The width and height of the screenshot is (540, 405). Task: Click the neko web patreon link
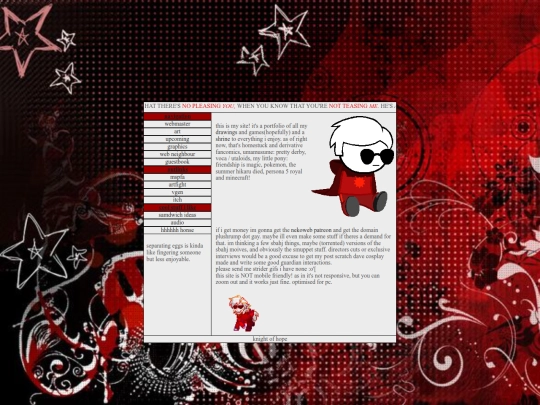311,230
